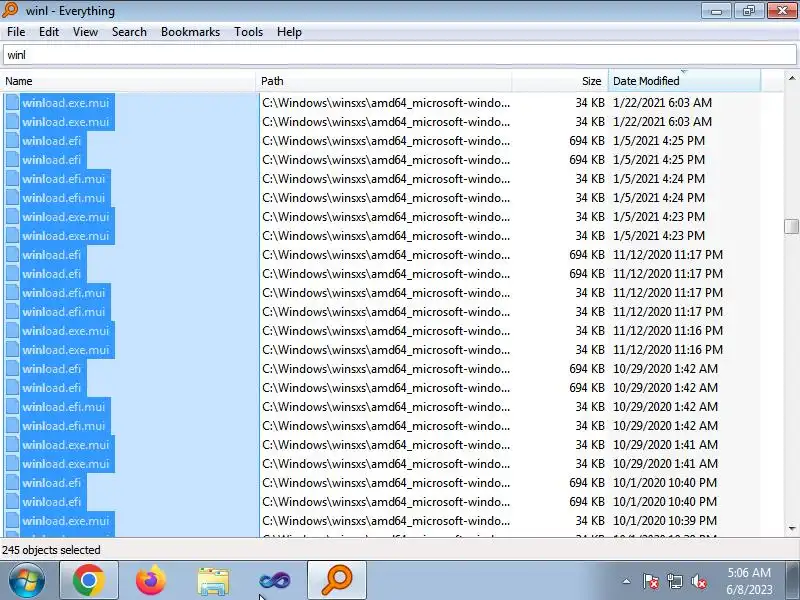
Task: Click path of first row dated 1/22/2021
Action: 386,103
